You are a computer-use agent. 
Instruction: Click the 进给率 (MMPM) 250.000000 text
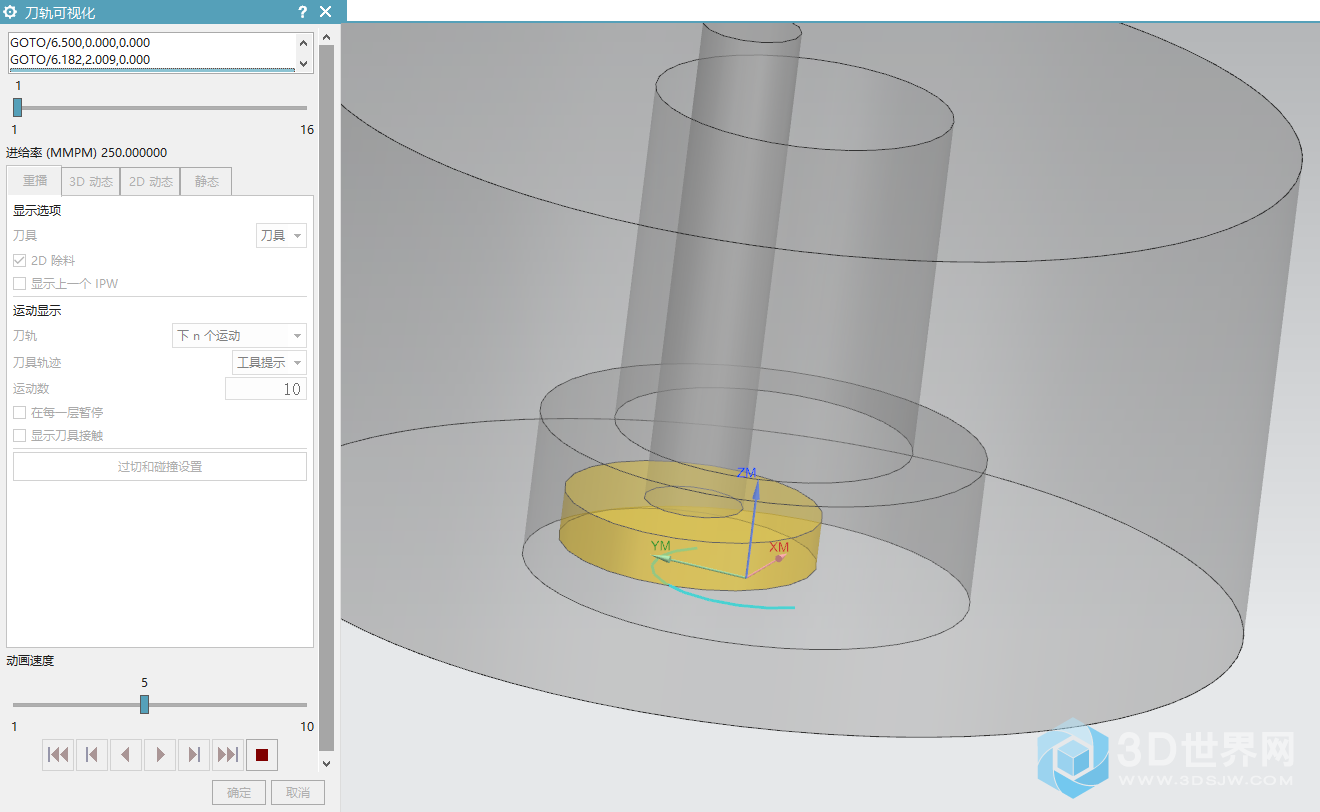point(86,153)
